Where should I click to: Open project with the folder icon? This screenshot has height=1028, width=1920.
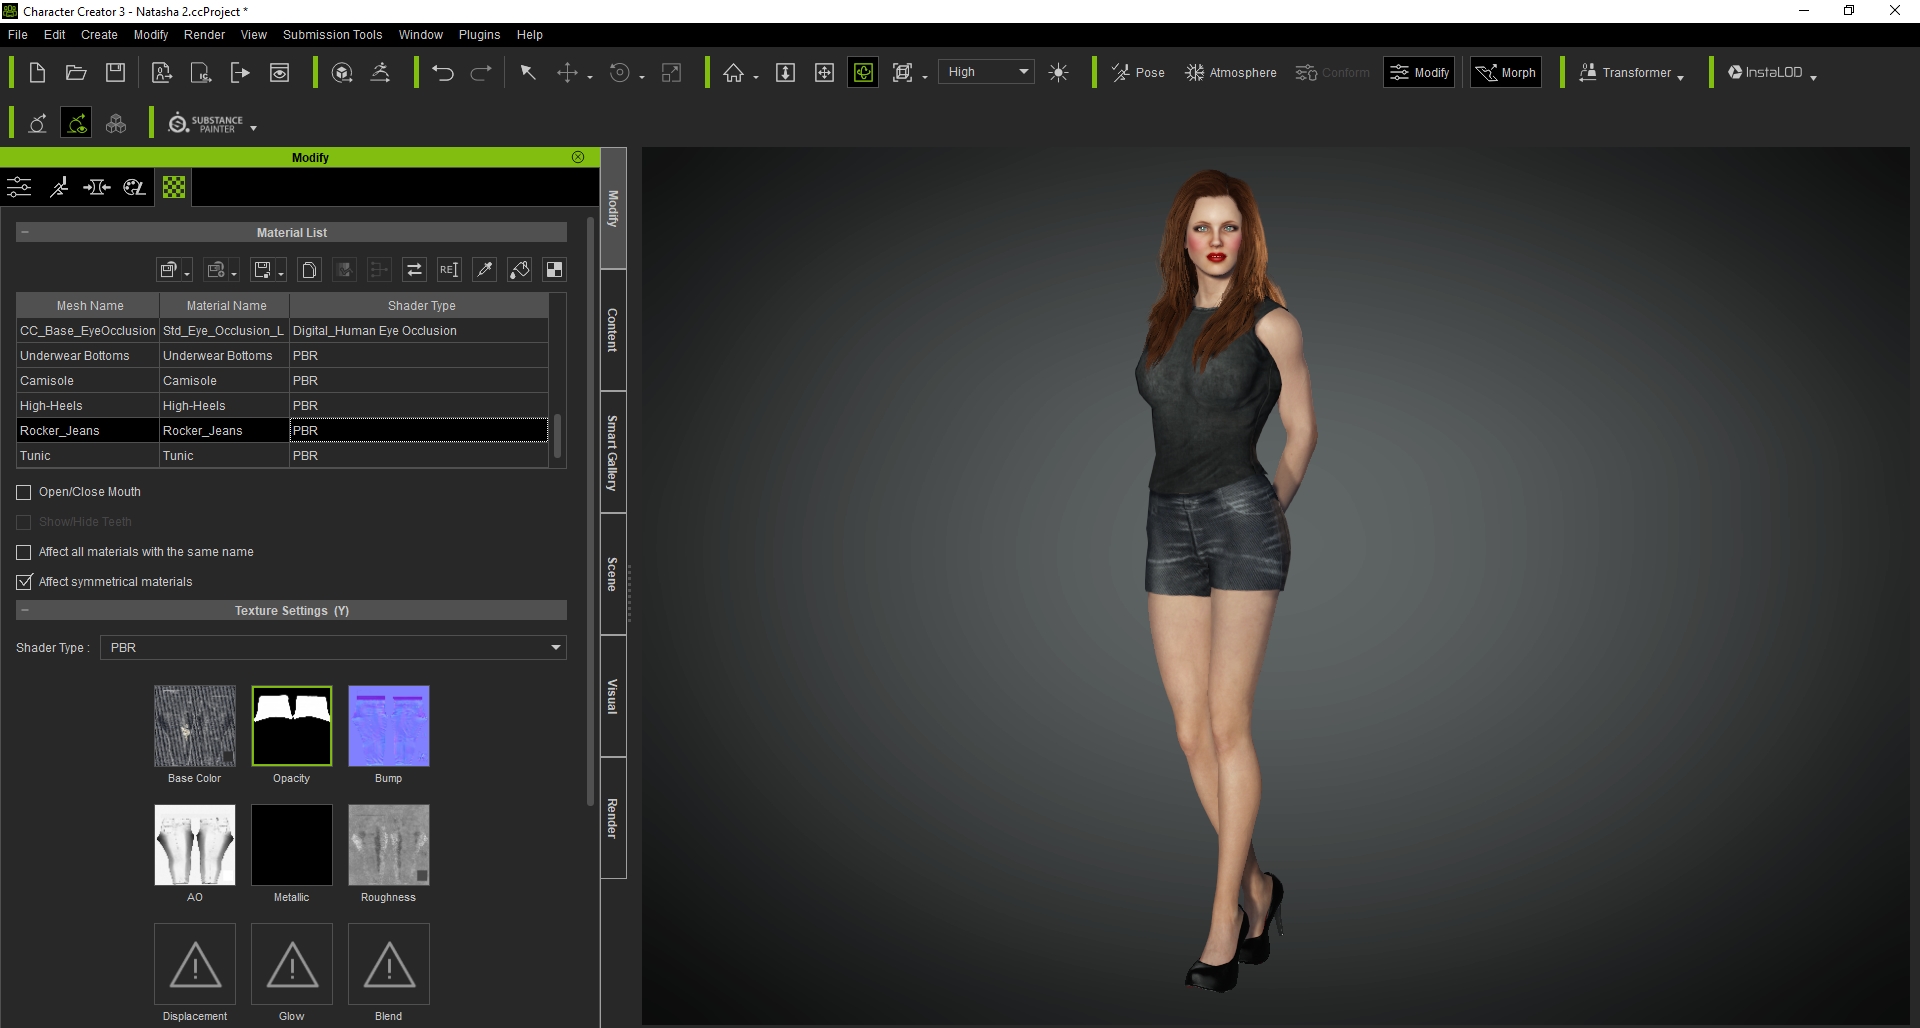(76, 72)
